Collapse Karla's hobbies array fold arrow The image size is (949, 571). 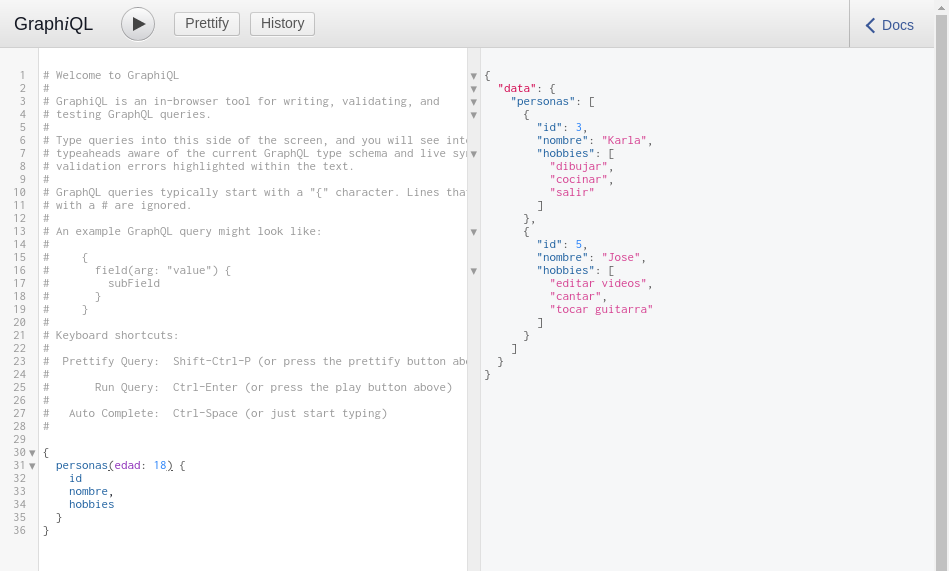474,154
